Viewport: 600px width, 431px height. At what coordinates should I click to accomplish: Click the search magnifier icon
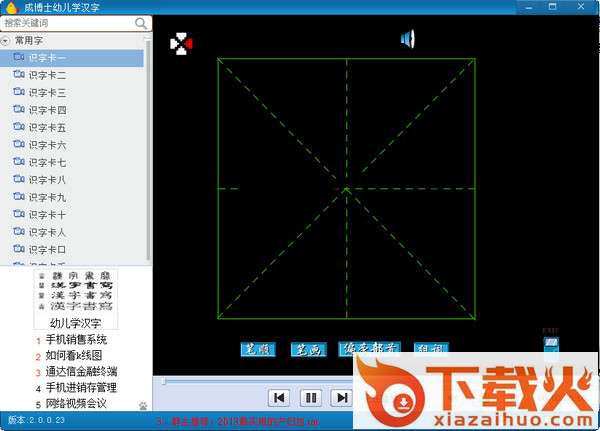[x=141, y=22]
